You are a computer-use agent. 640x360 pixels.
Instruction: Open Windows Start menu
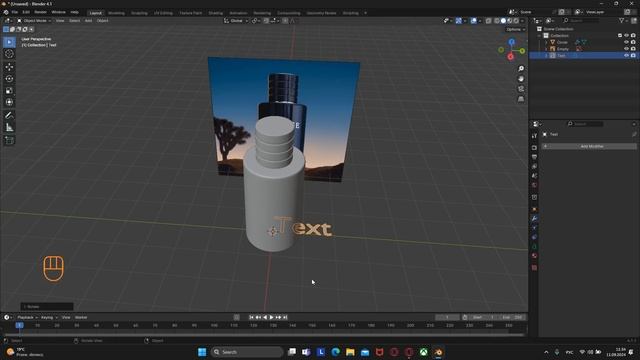tap(202, 352)
